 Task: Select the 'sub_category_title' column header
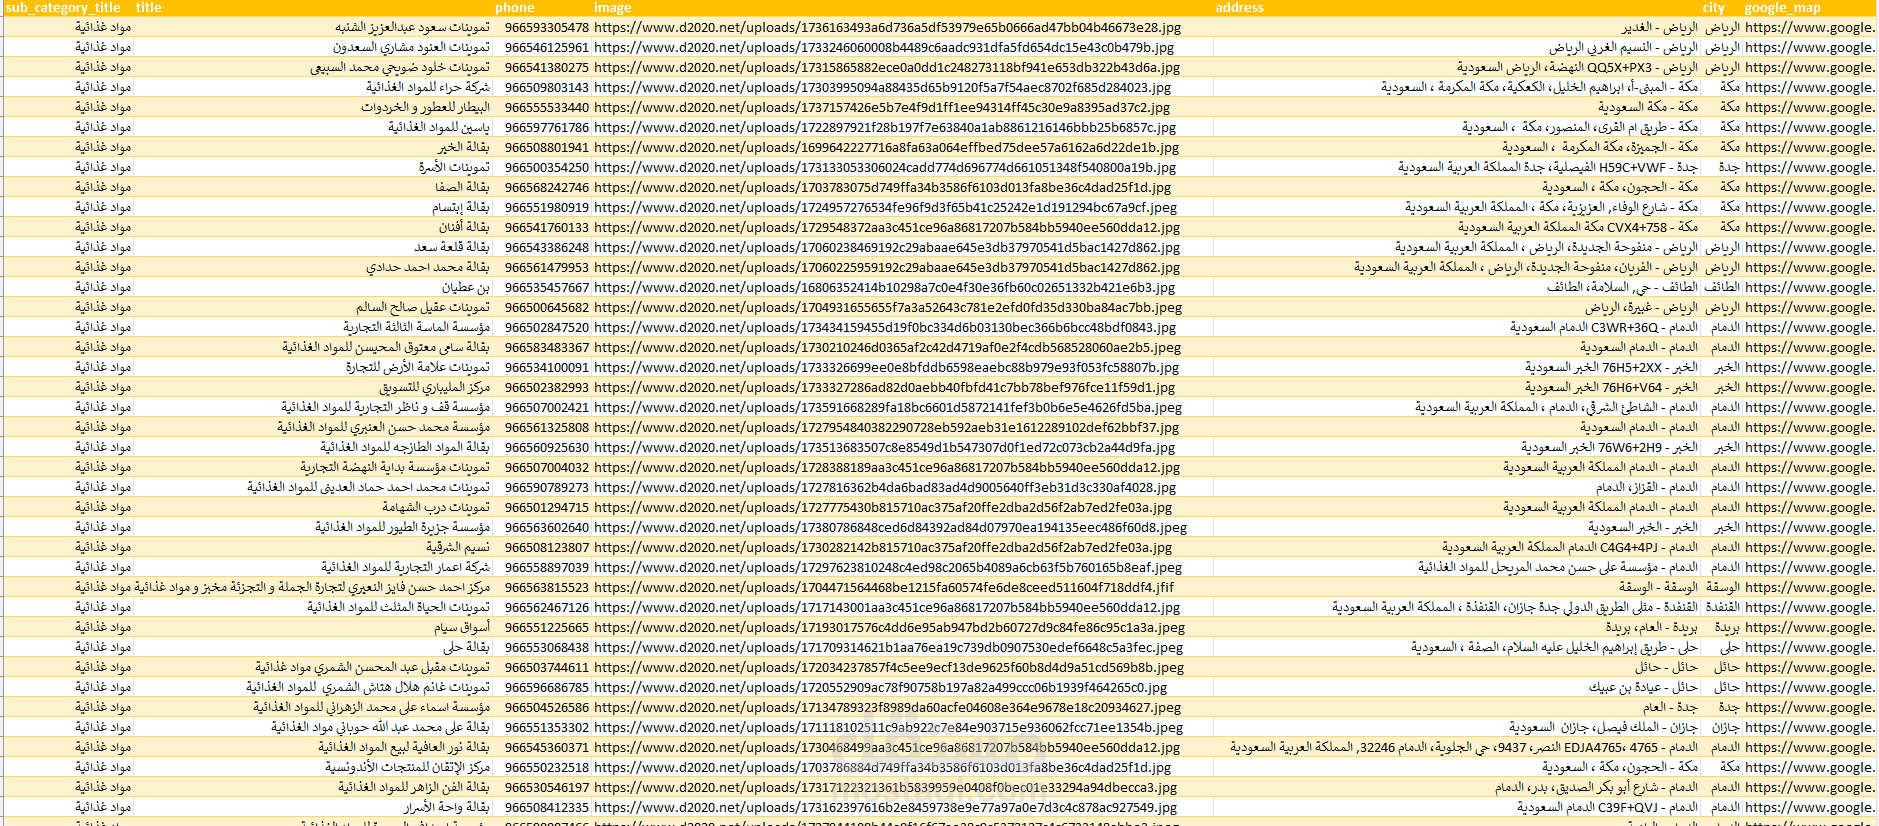(63, 7)
